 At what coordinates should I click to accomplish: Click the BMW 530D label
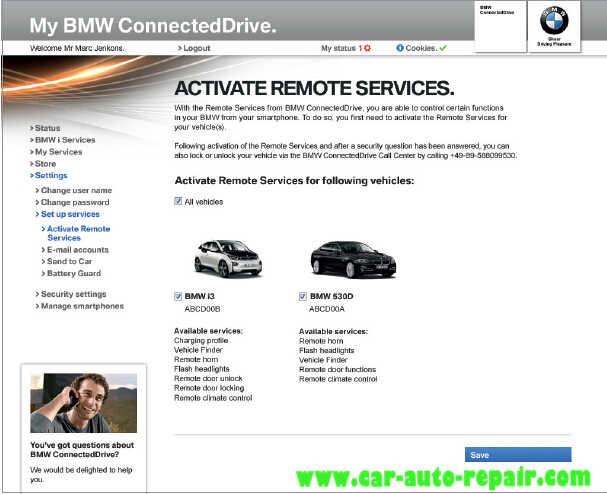[331, 296]
